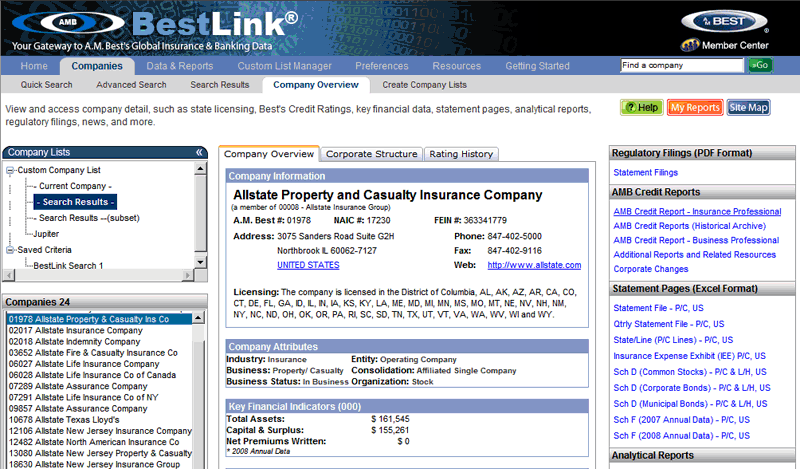The width and height of the screenshot is (800, 469).
Task: Select 06028 Allstate Life Insurance Co of Canada
Action: (x=92, y=375)
